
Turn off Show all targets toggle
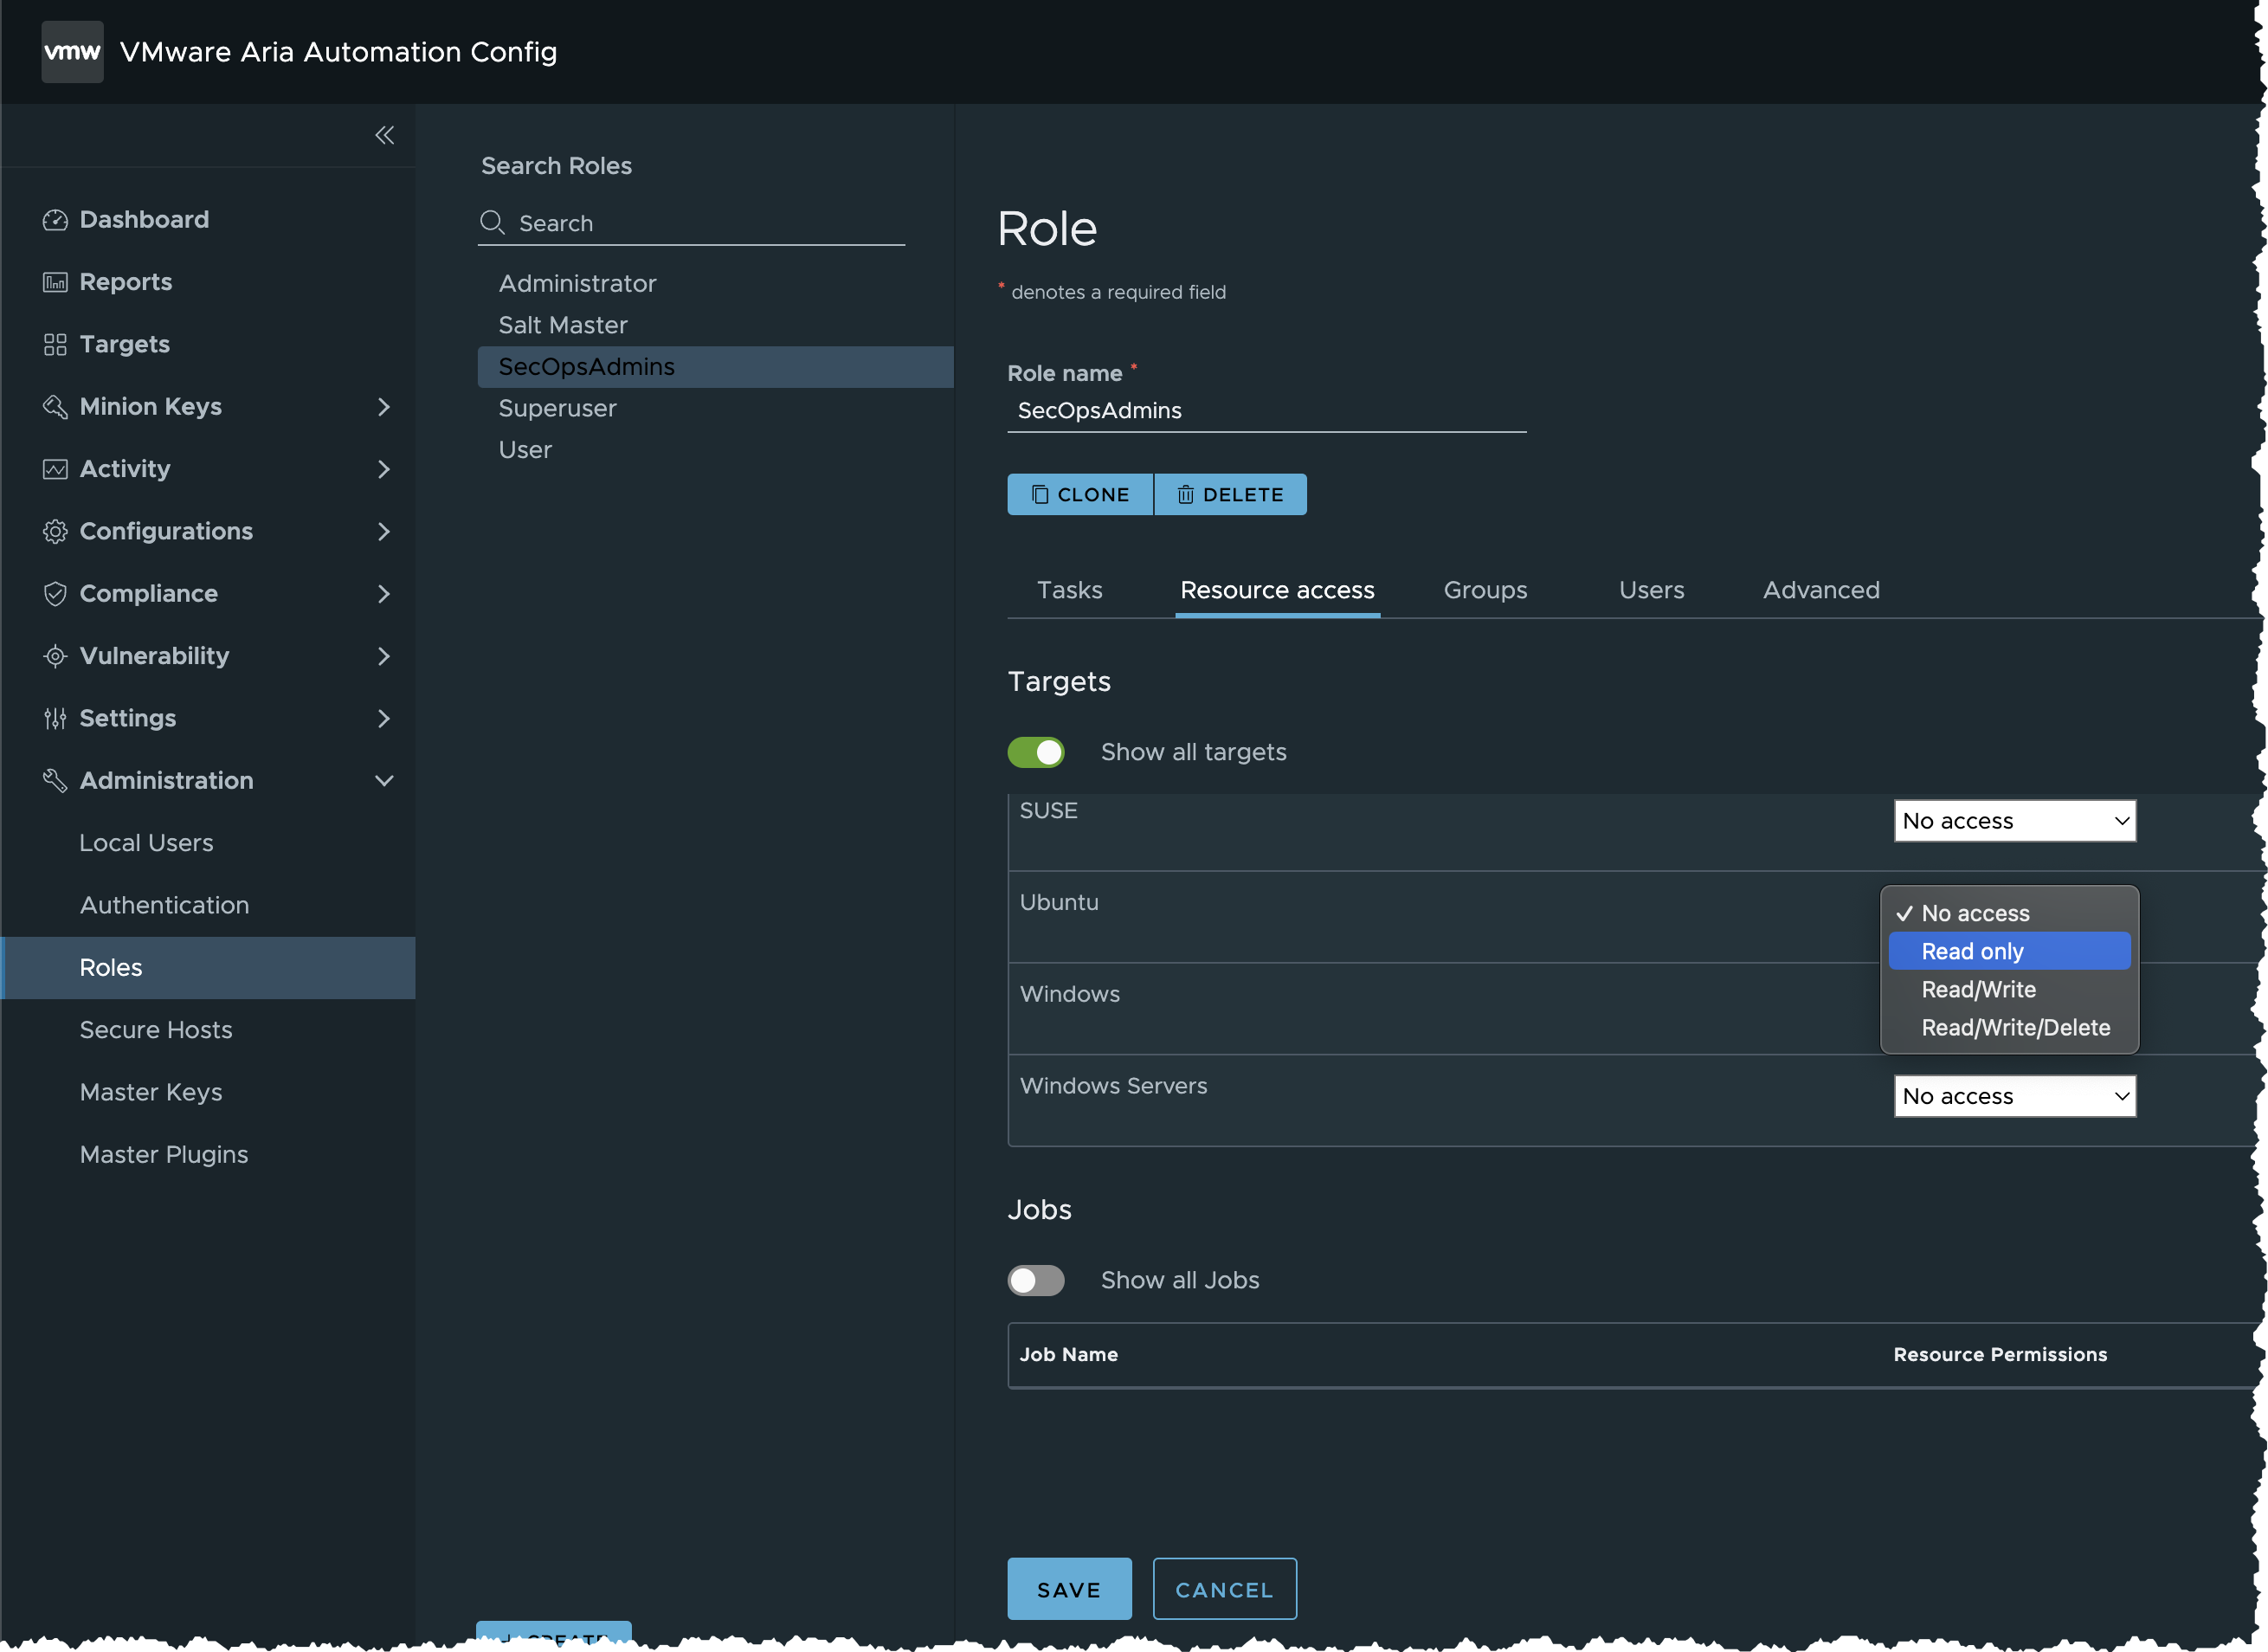click(x=1035, y=752)
